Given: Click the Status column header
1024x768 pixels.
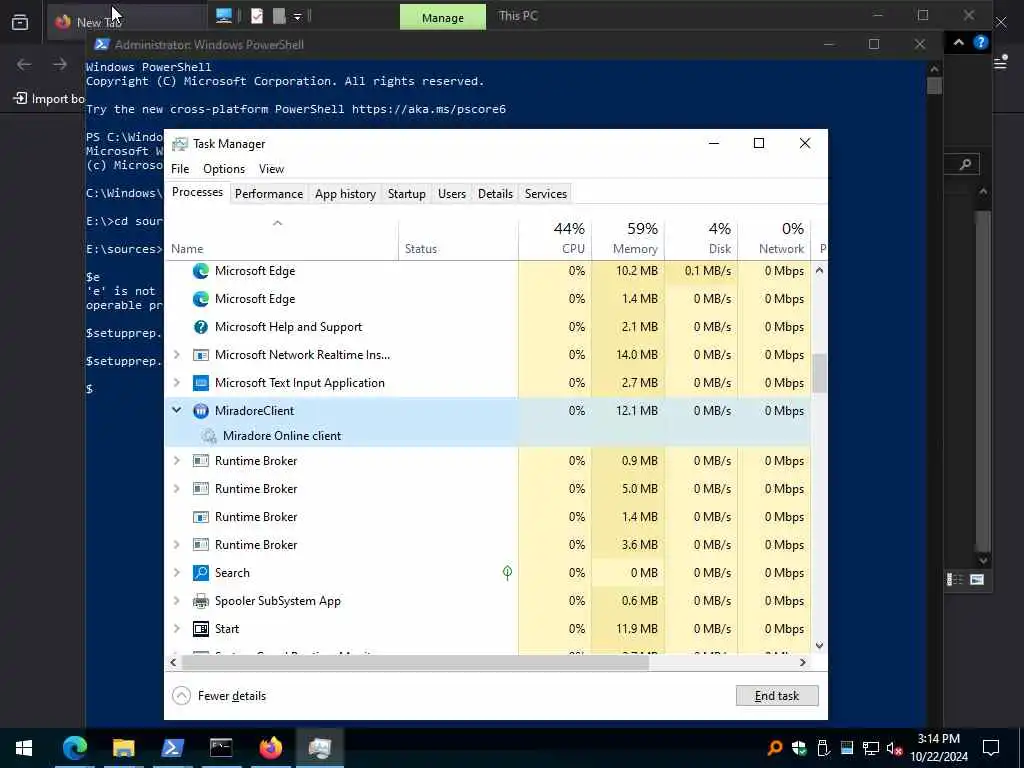Looking at the screenshot, I should pyautogui.click(x=458, y=238).
